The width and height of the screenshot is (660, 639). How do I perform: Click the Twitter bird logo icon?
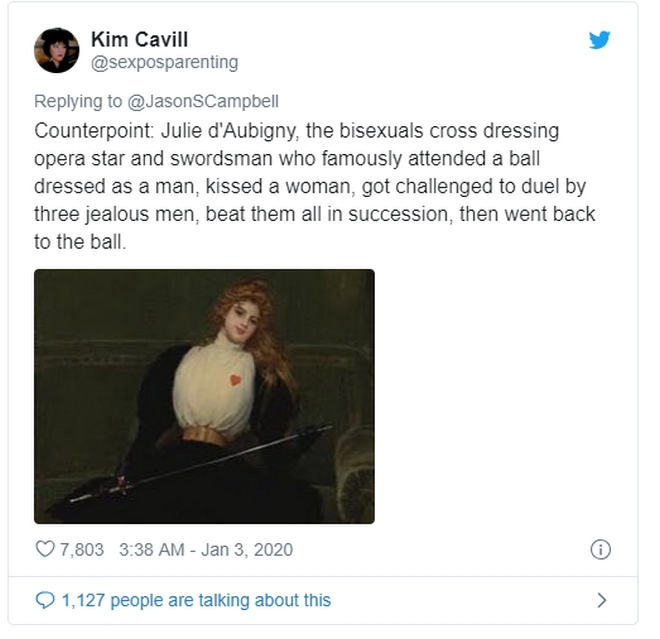coord(599,40)
